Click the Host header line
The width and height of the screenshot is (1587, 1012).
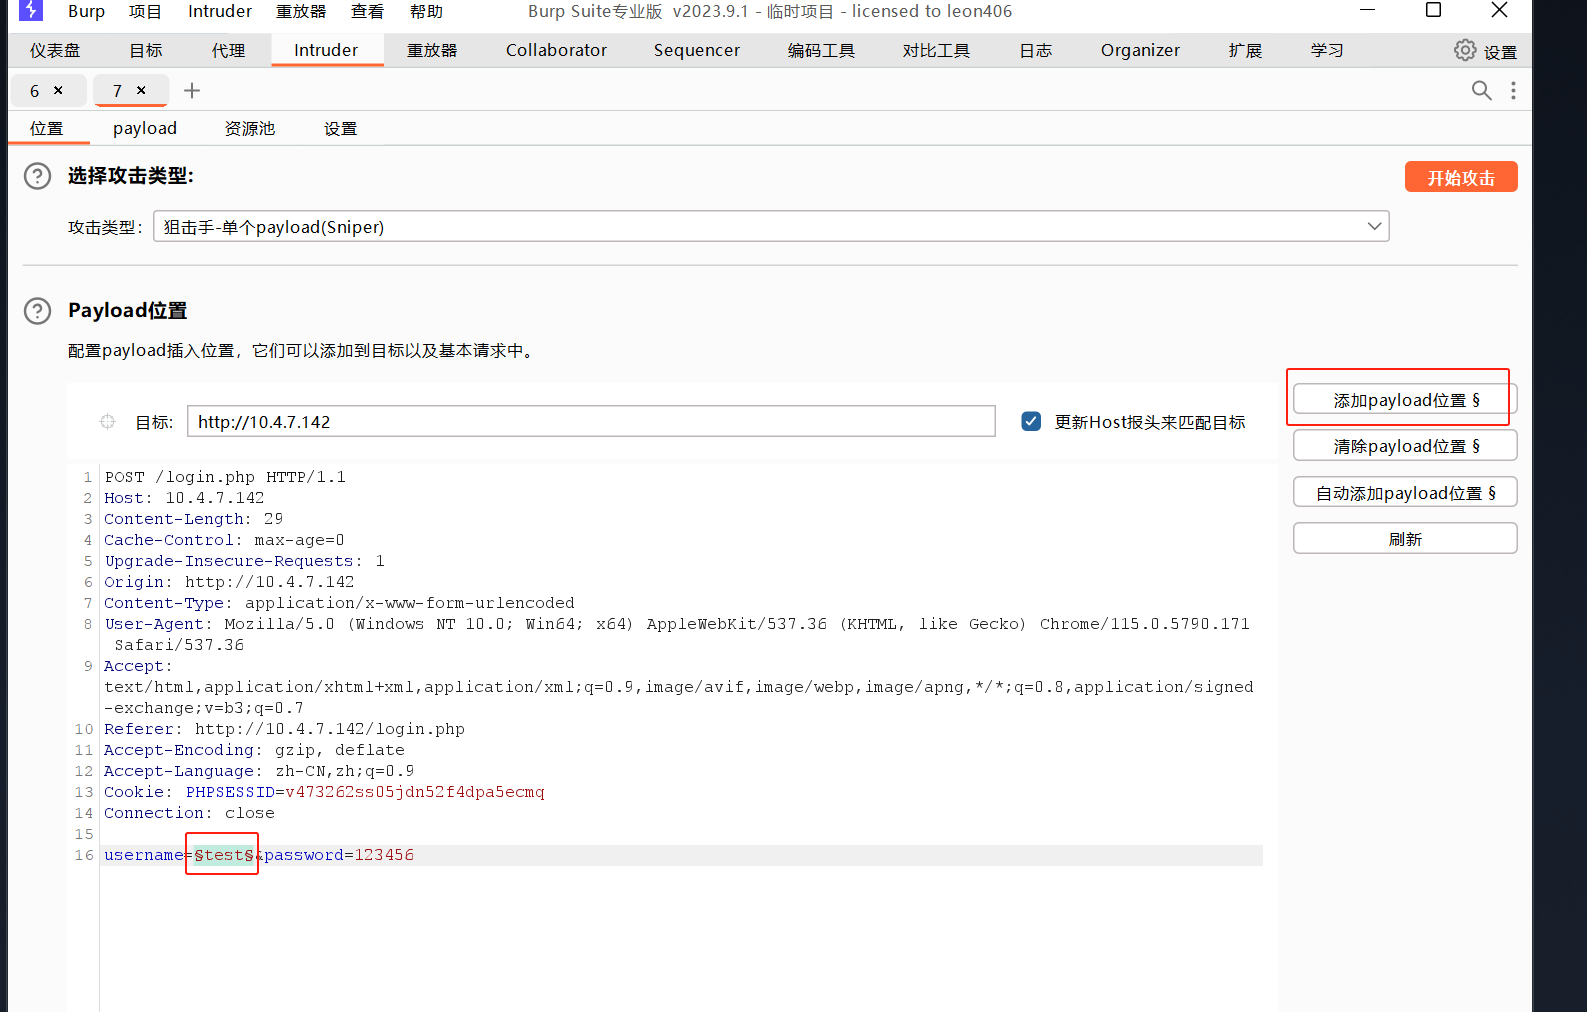click(185, 498)
